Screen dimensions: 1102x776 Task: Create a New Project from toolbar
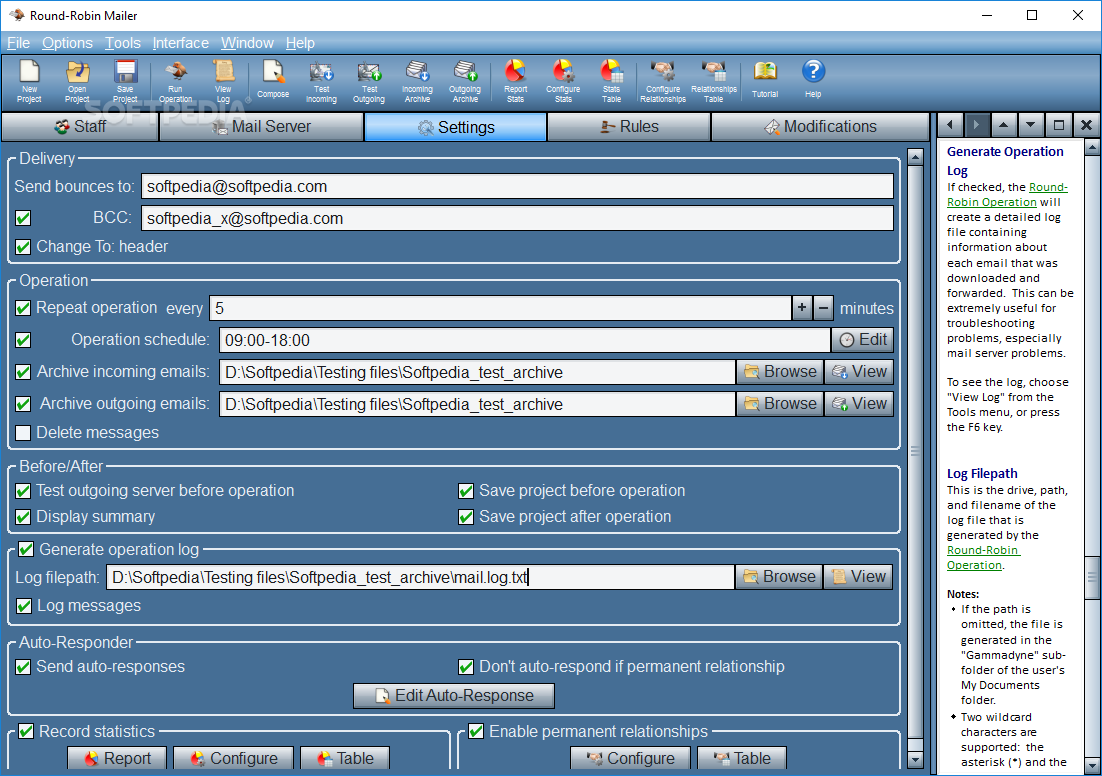(29, 82)
